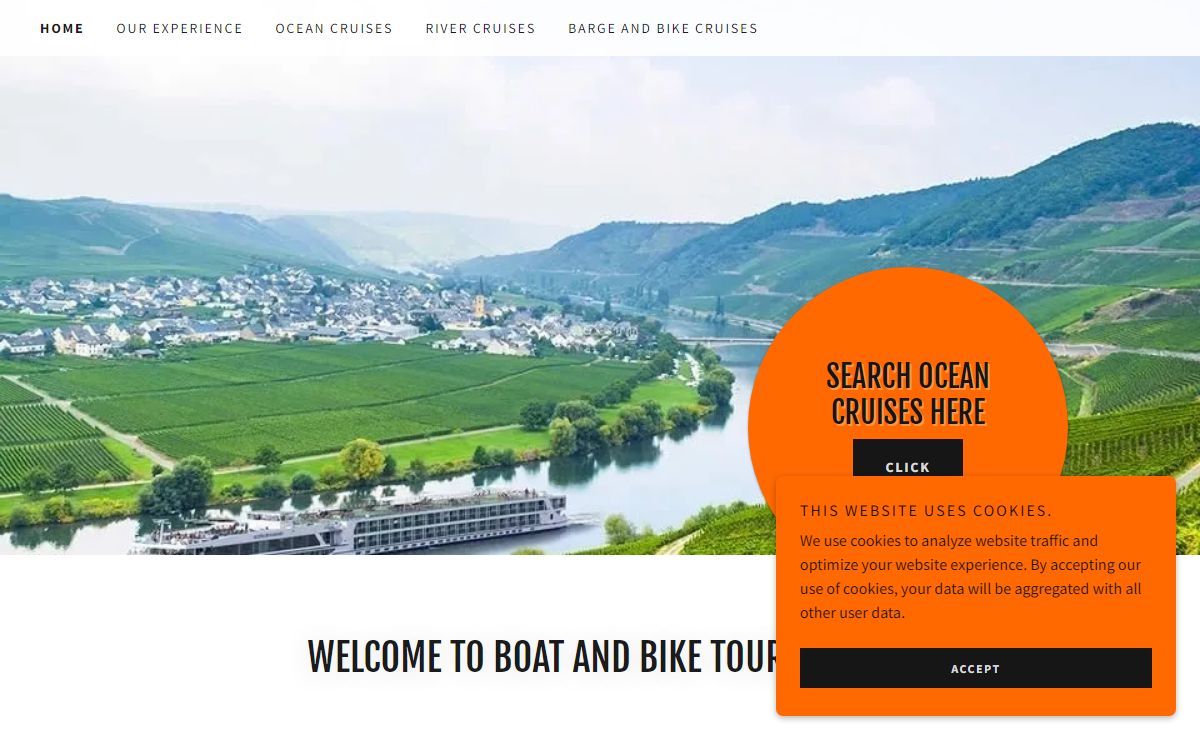Open the Ocean Cruises menu item
The height and width of the screenshot is (740, 1200).
tap(334, 28)
